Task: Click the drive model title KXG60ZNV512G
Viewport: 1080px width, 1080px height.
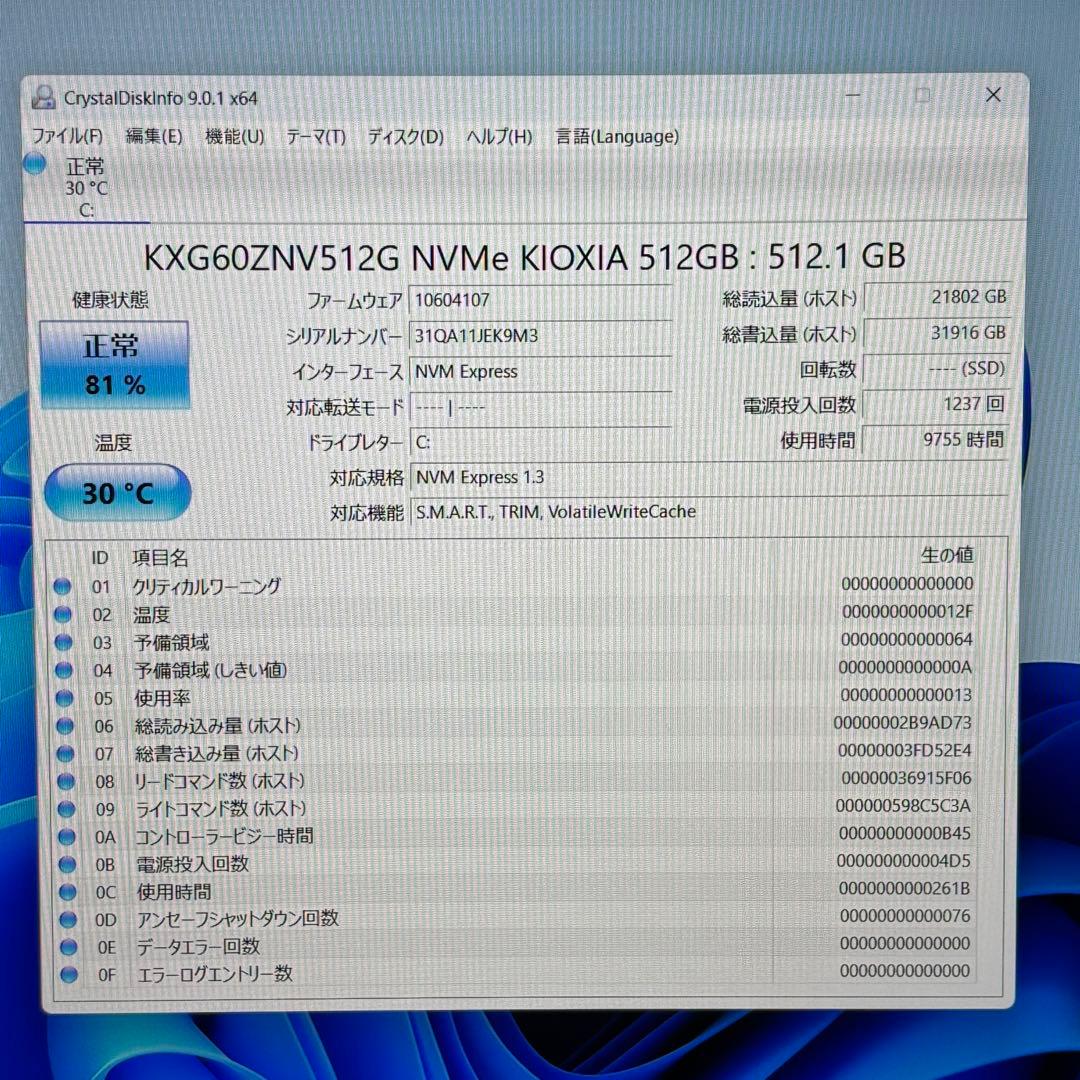Action: (271, 258)
